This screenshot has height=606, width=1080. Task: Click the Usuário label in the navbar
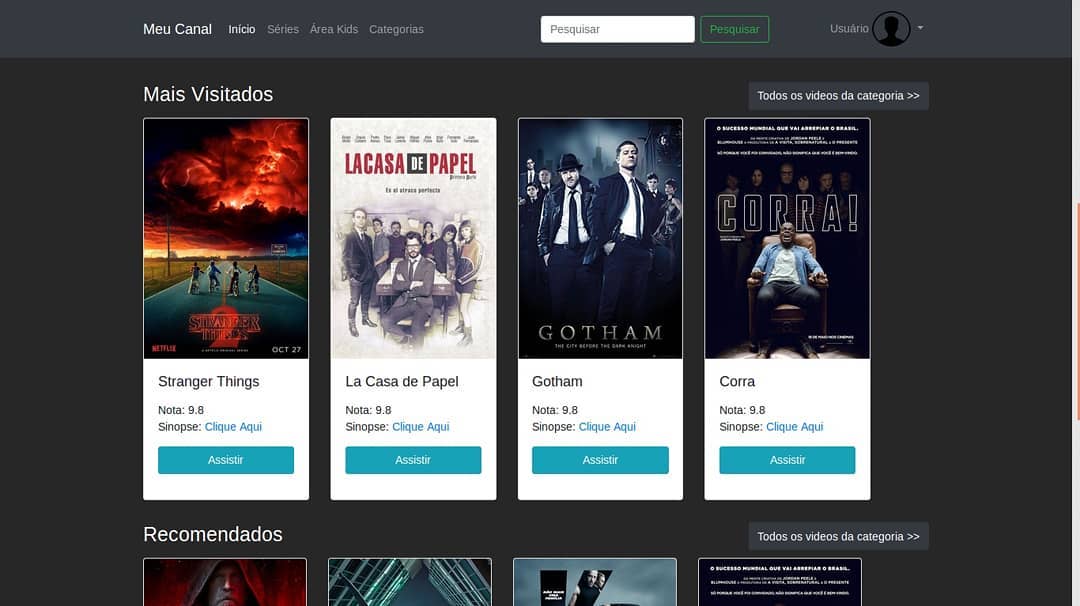tap(849, 28)
